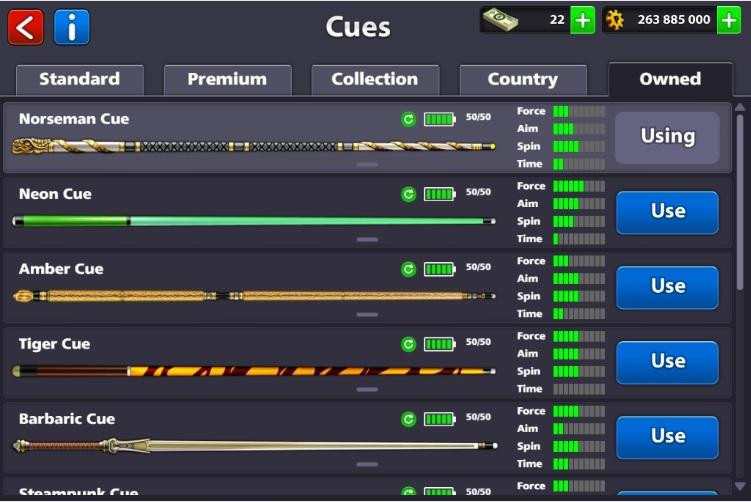Go back with the red arrow button
Image resolution: width=751 pixels, height=502 pixels.
pos(25,27)
